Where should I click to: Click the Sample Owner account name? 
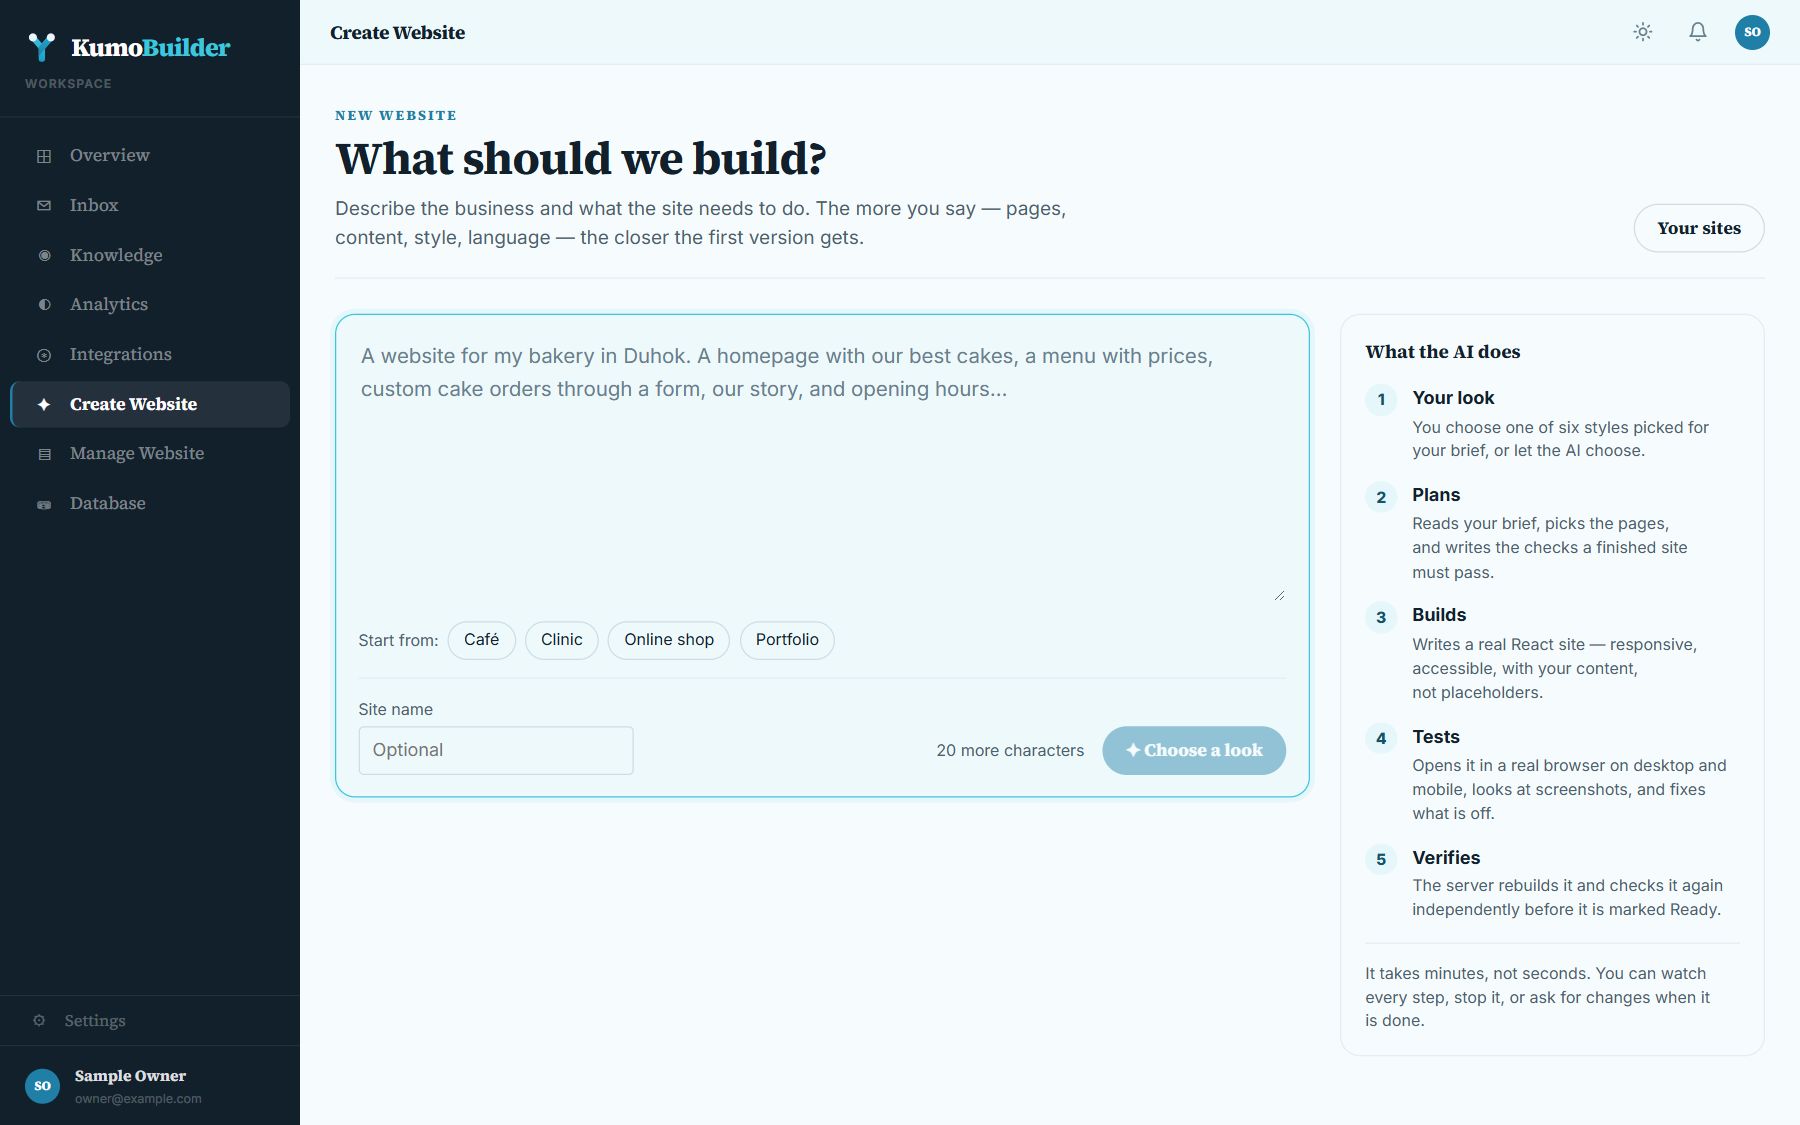130,1076
